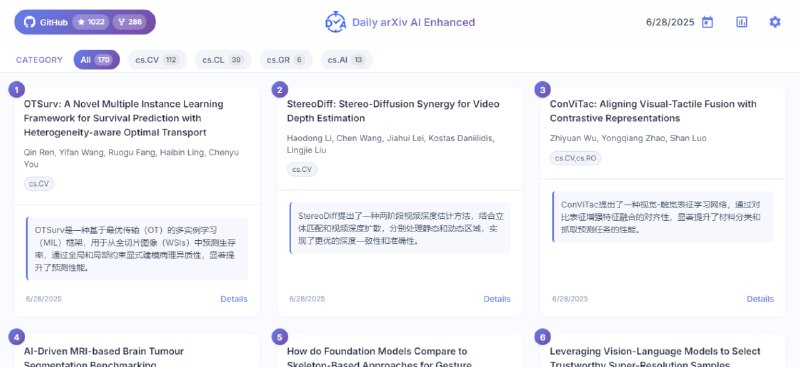
Task: Click the StereoDiff Chinese summary box
Action: point(399,228)
